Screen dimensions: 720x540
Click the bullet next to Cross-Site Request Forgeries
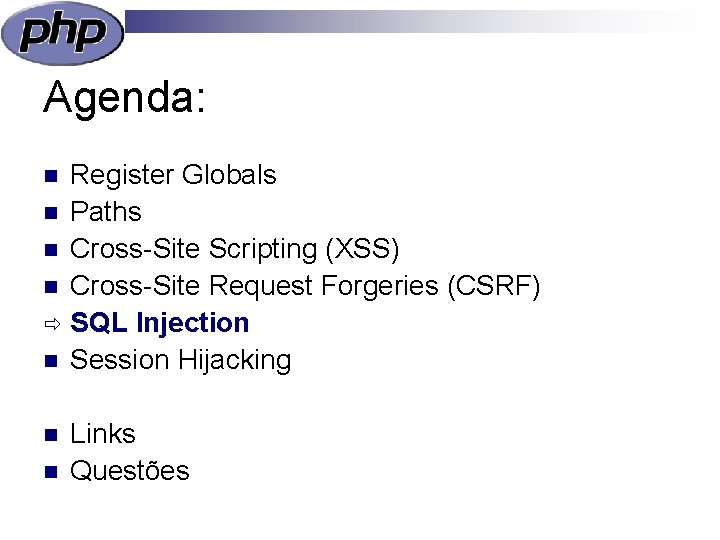pos(51,287)
